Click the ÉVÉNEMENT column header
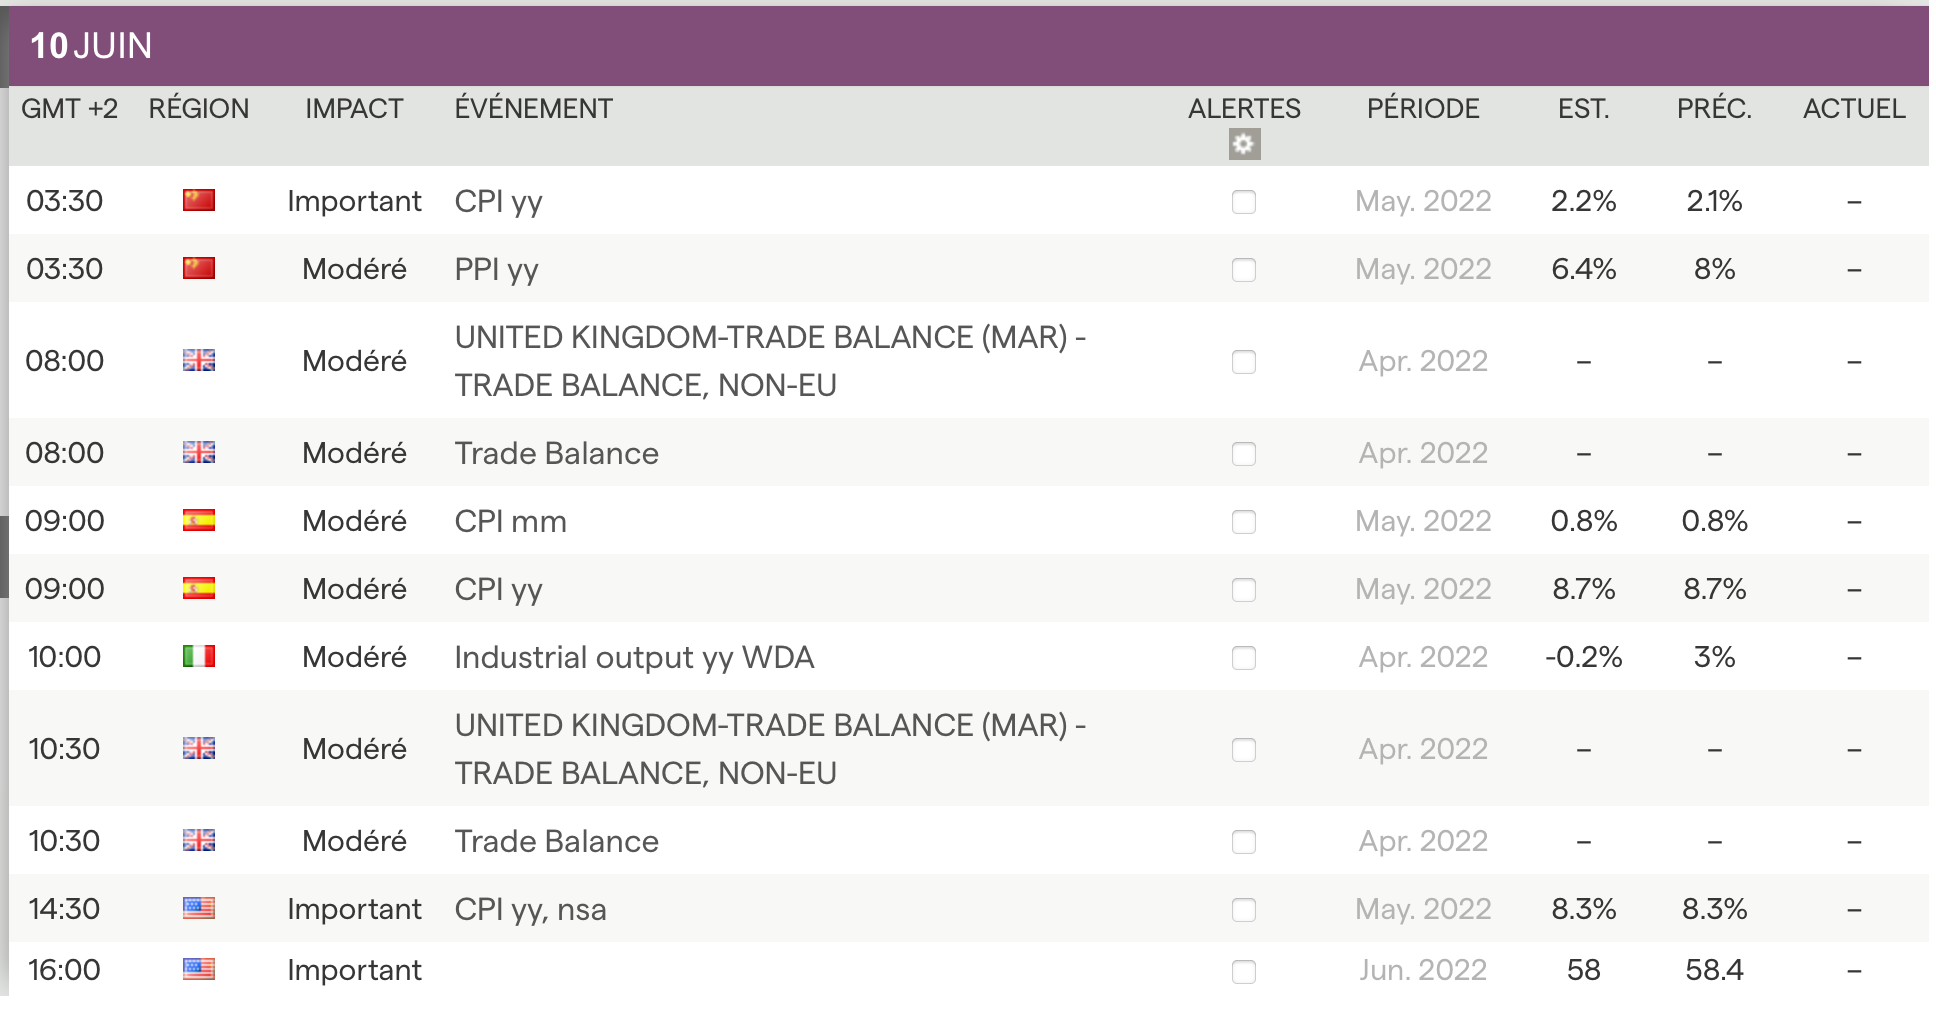1936x1012 pixels. click(x=533, y=108)
